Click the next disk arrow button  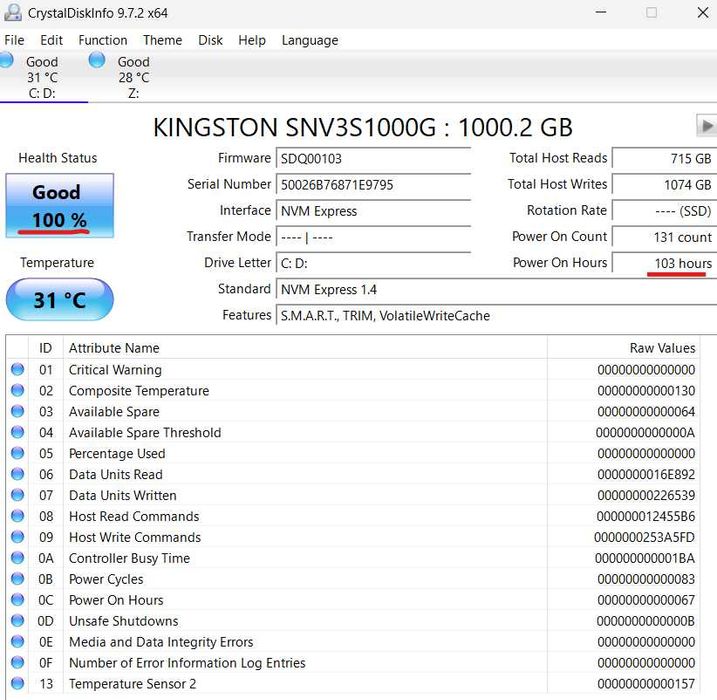click(x=706, y=126)
